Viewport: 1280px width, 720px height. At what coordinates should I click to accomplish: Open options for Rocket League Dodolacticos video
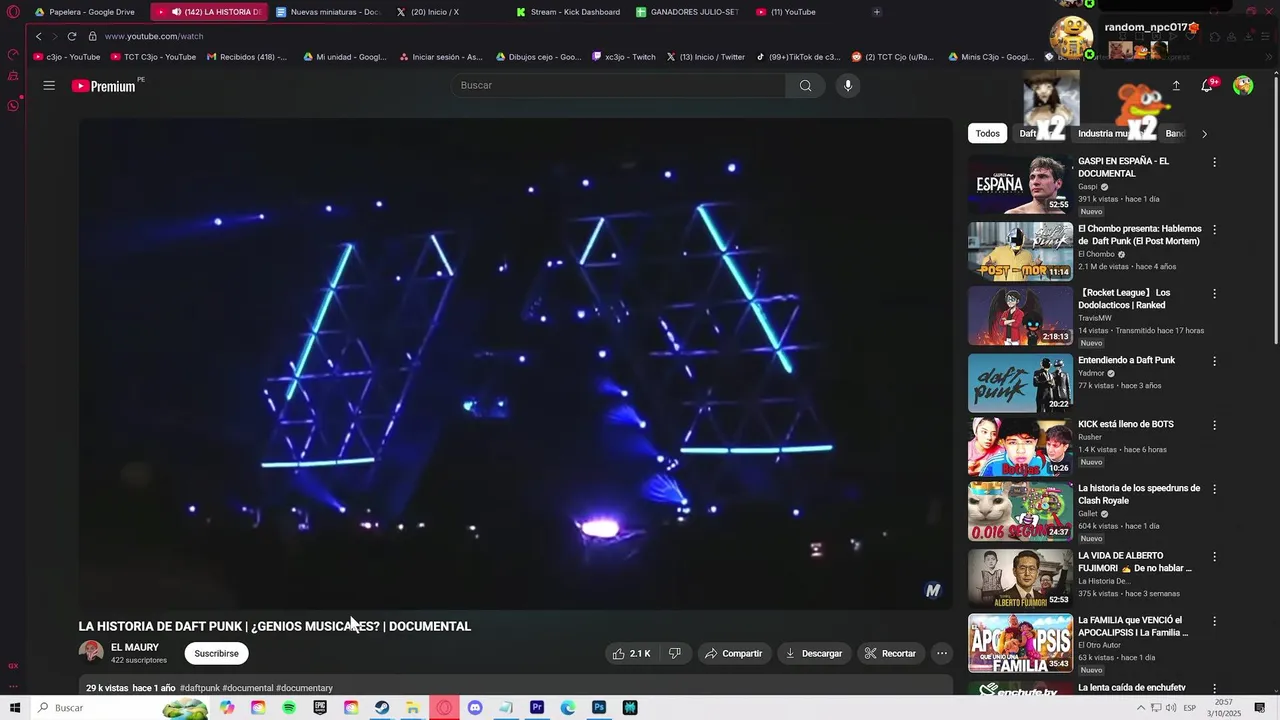click(x=1215, y=294)
